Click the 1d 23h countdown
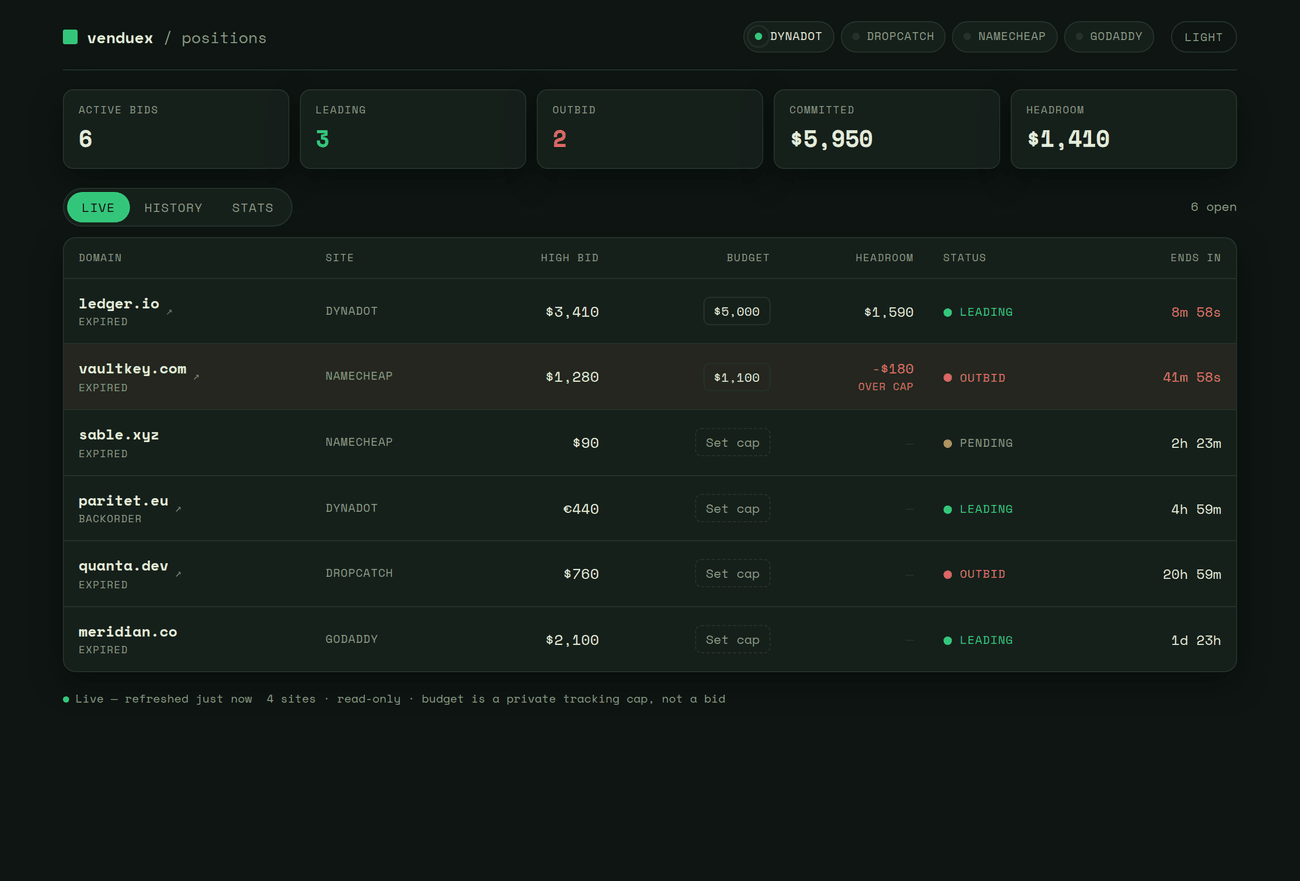This screenshot has width=1300, height=881. [x=1196, y=640]
